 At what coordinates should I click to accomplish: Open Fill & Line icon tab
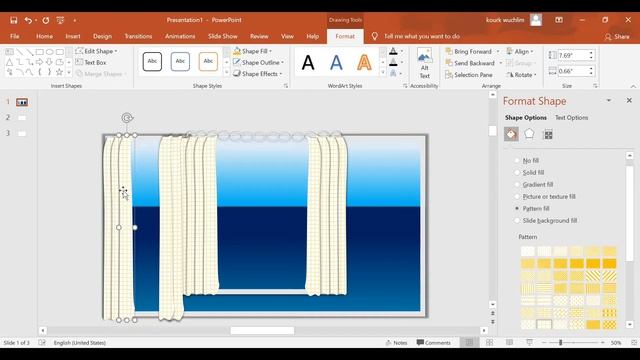pyautogui.click(x=511, y=134)
